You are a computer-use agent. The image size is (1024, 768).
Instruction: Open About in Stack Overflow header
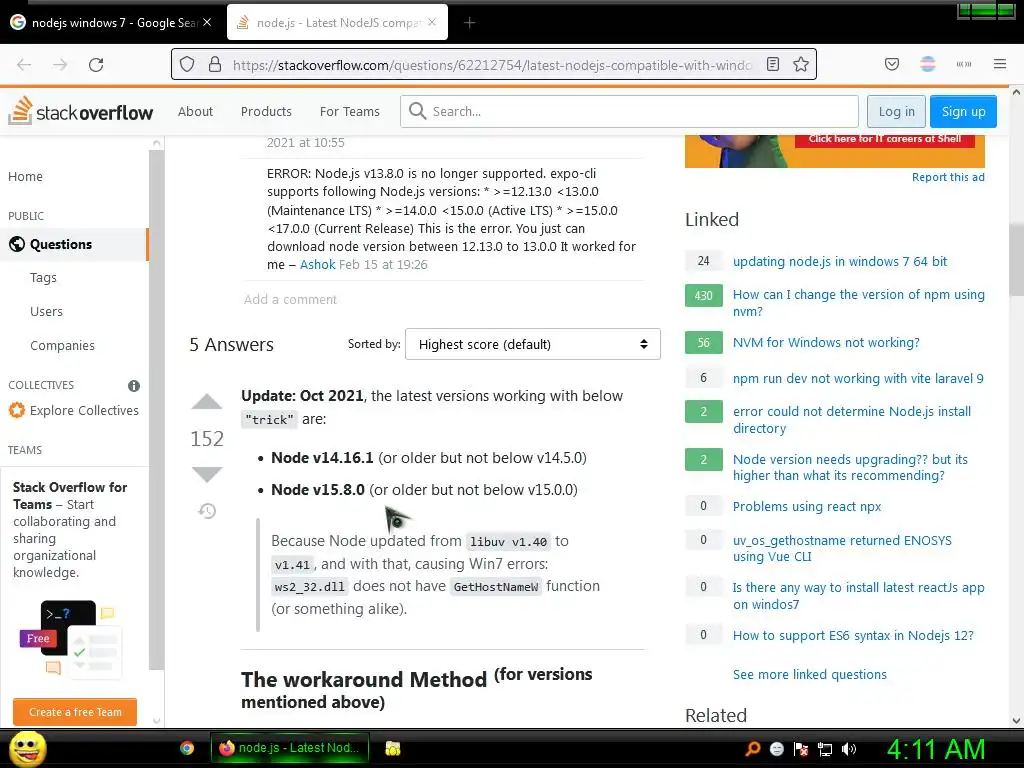[195, 111]
